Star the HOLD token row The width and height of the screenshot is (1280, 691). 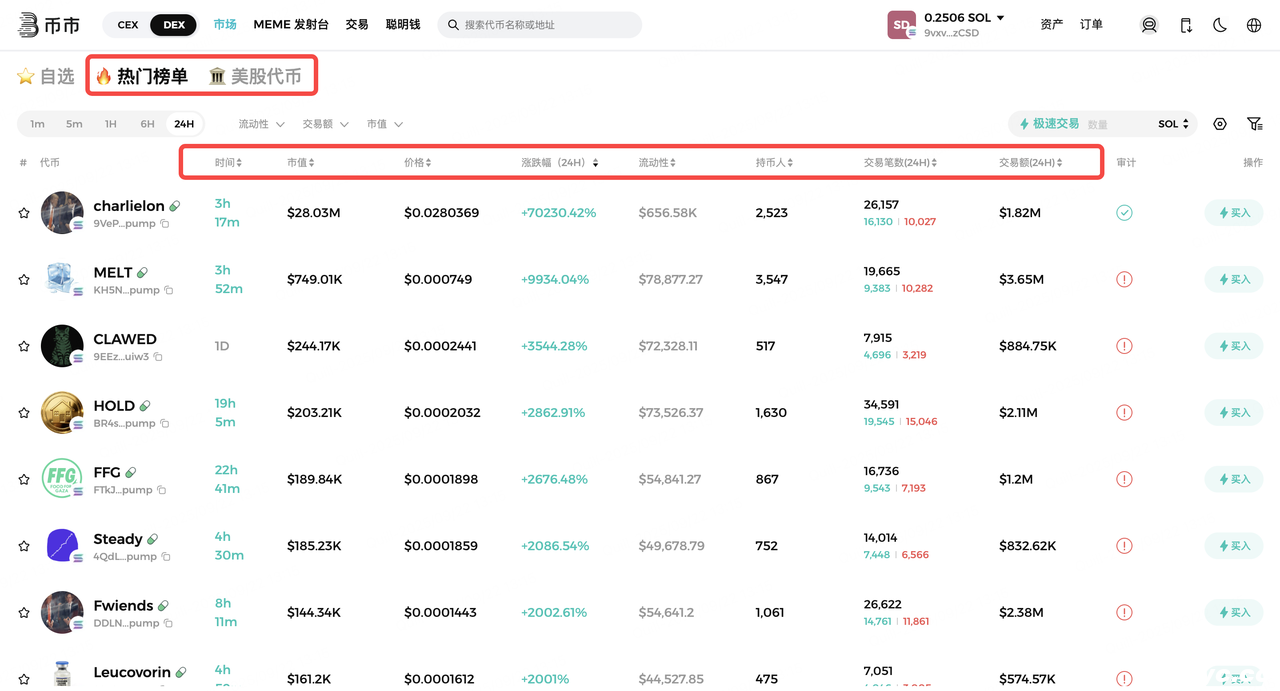24,413
